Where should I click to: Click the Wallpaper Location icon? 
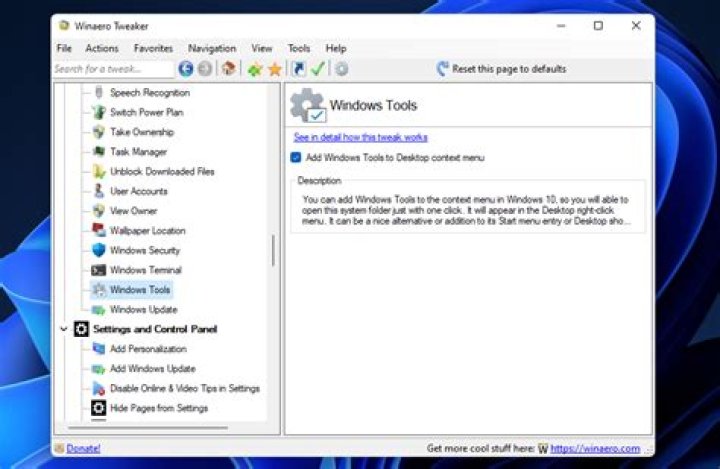tap(98, 230)
